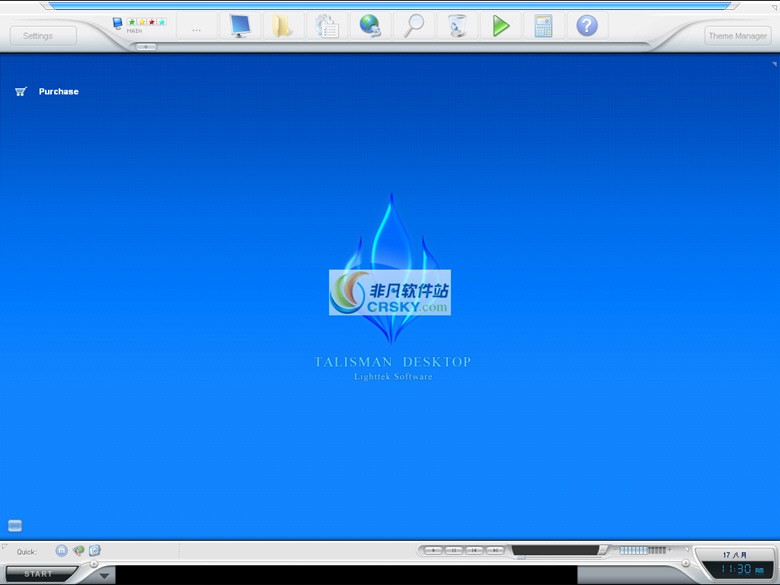Expand the arrow next to START
This screenshot has height=585, width=780.
tap(104, 576)
